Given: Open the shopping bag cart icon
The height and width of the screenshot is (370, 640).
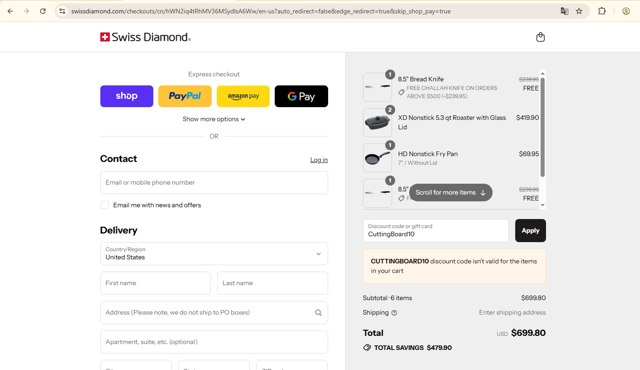Looking at the screenshot, I should [x=540, y=37].
